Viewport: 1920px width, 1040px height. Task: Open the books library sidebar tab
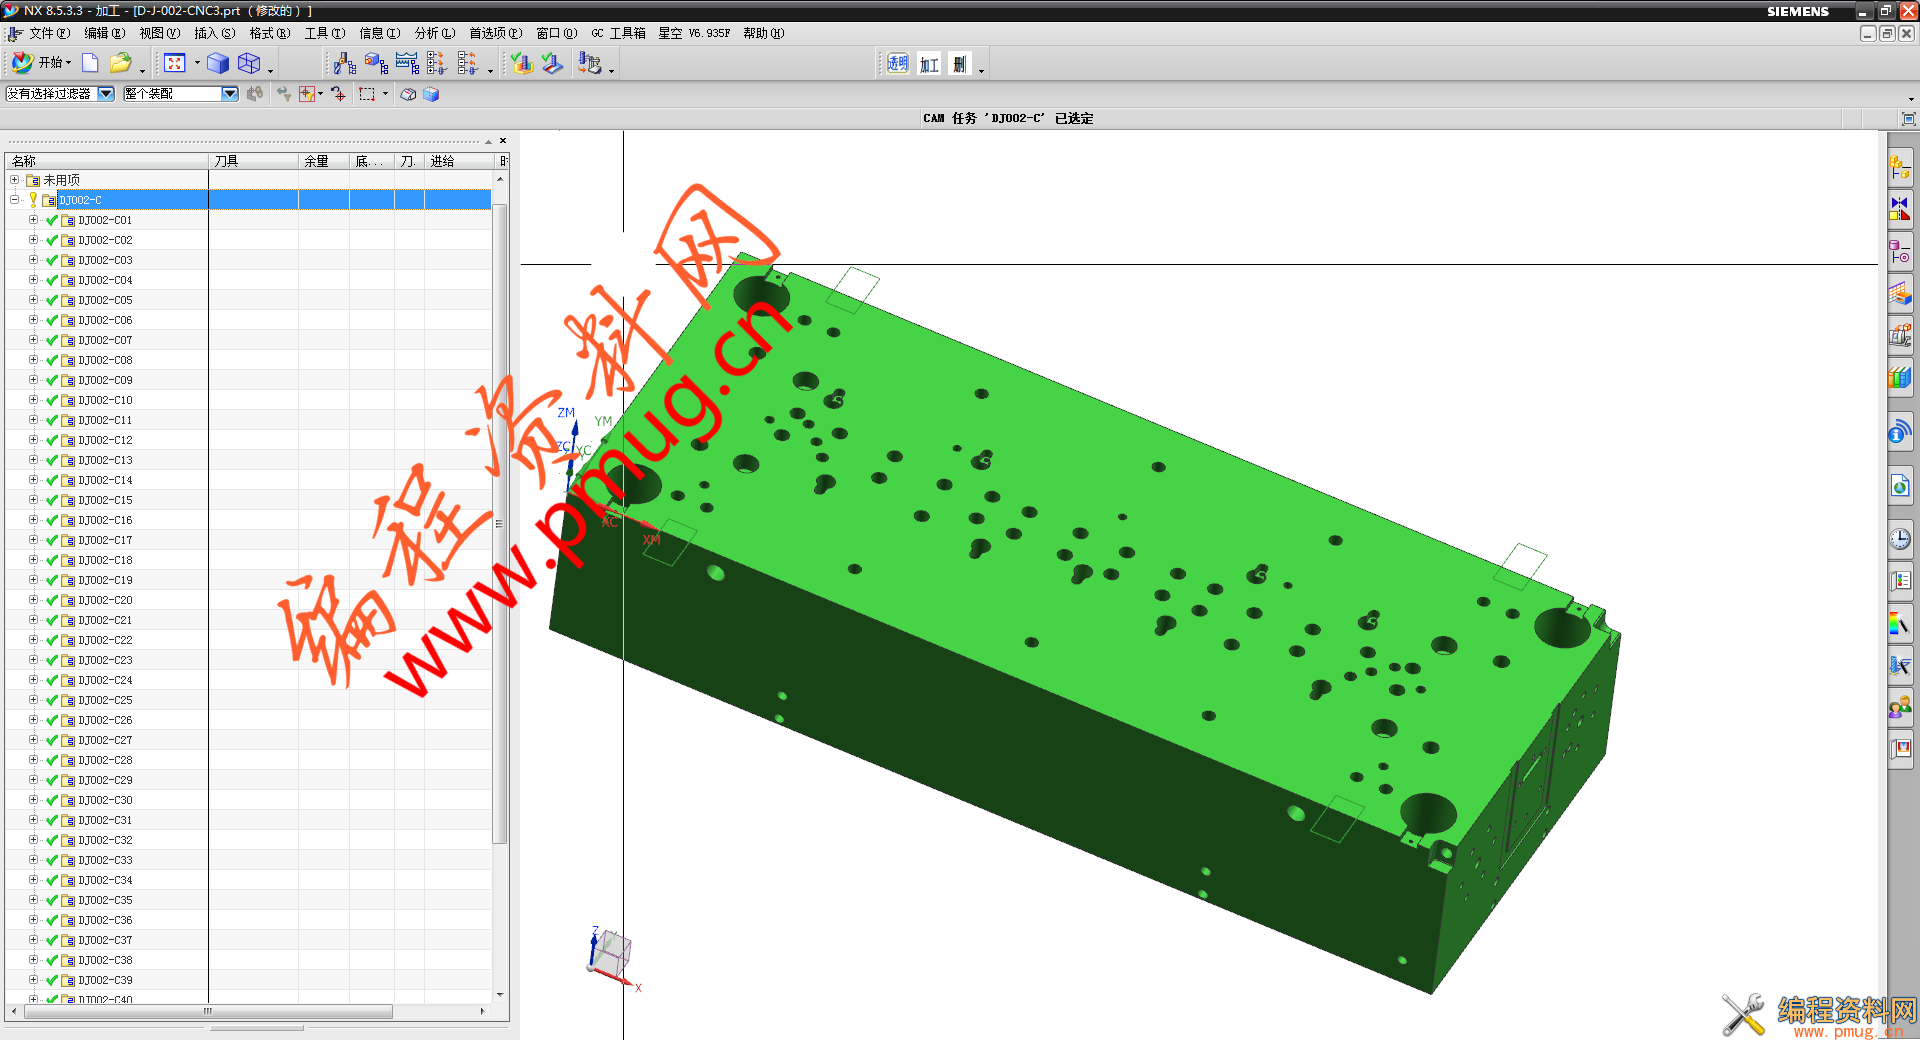point(1900,378)
